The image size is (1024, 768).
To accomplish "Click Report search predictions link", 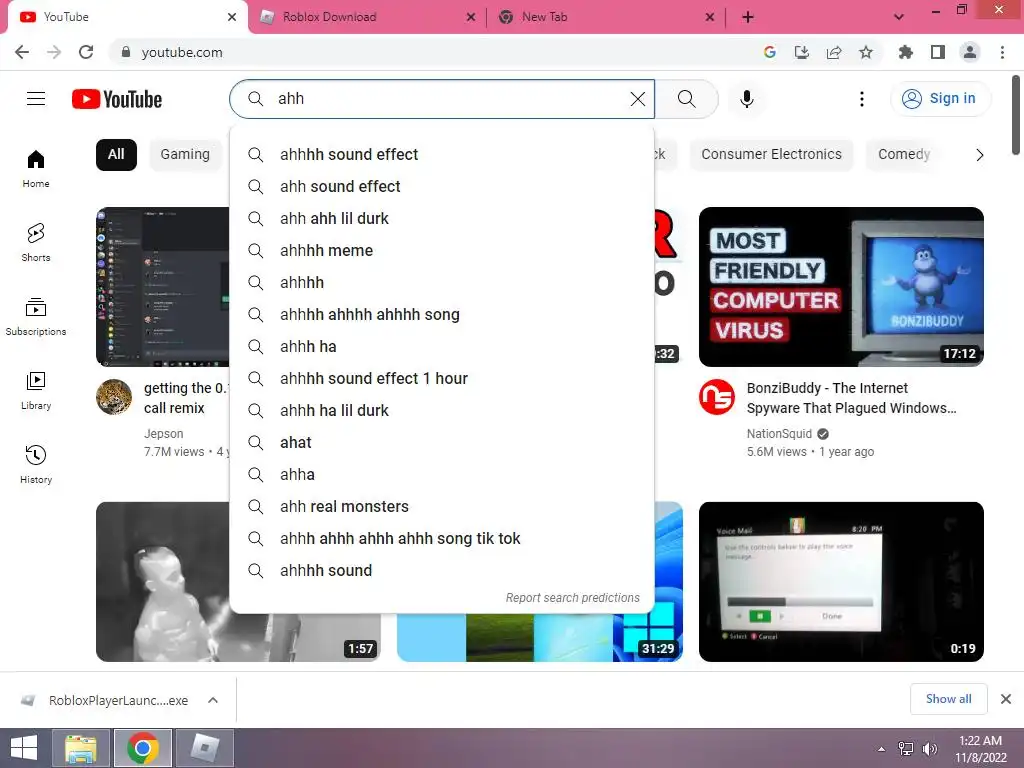I will (x=573, y=598).
